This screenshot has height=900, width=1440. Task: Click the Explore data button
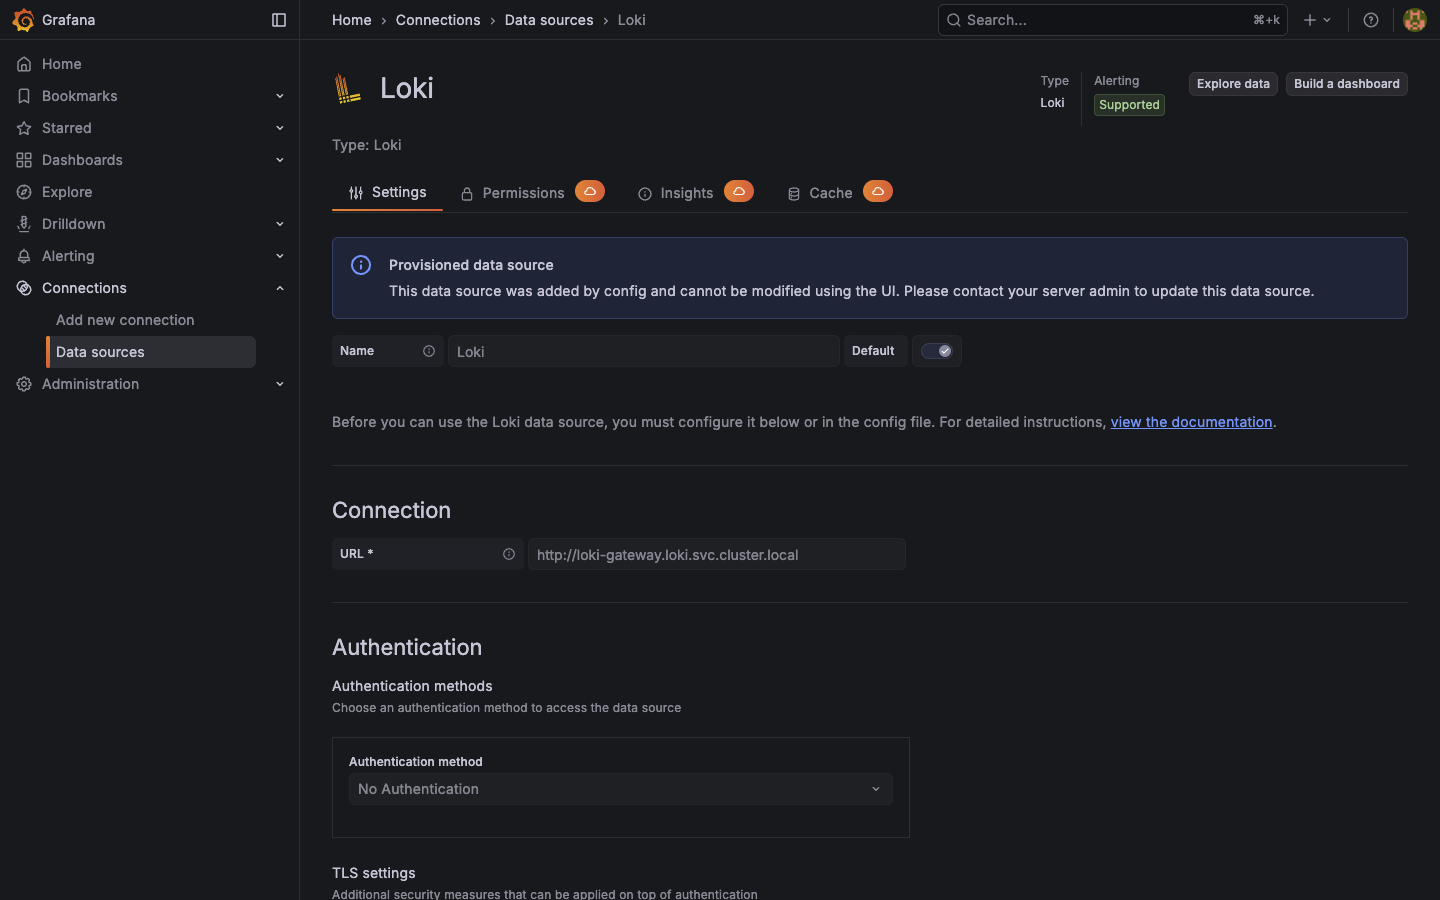[1233, 84]
